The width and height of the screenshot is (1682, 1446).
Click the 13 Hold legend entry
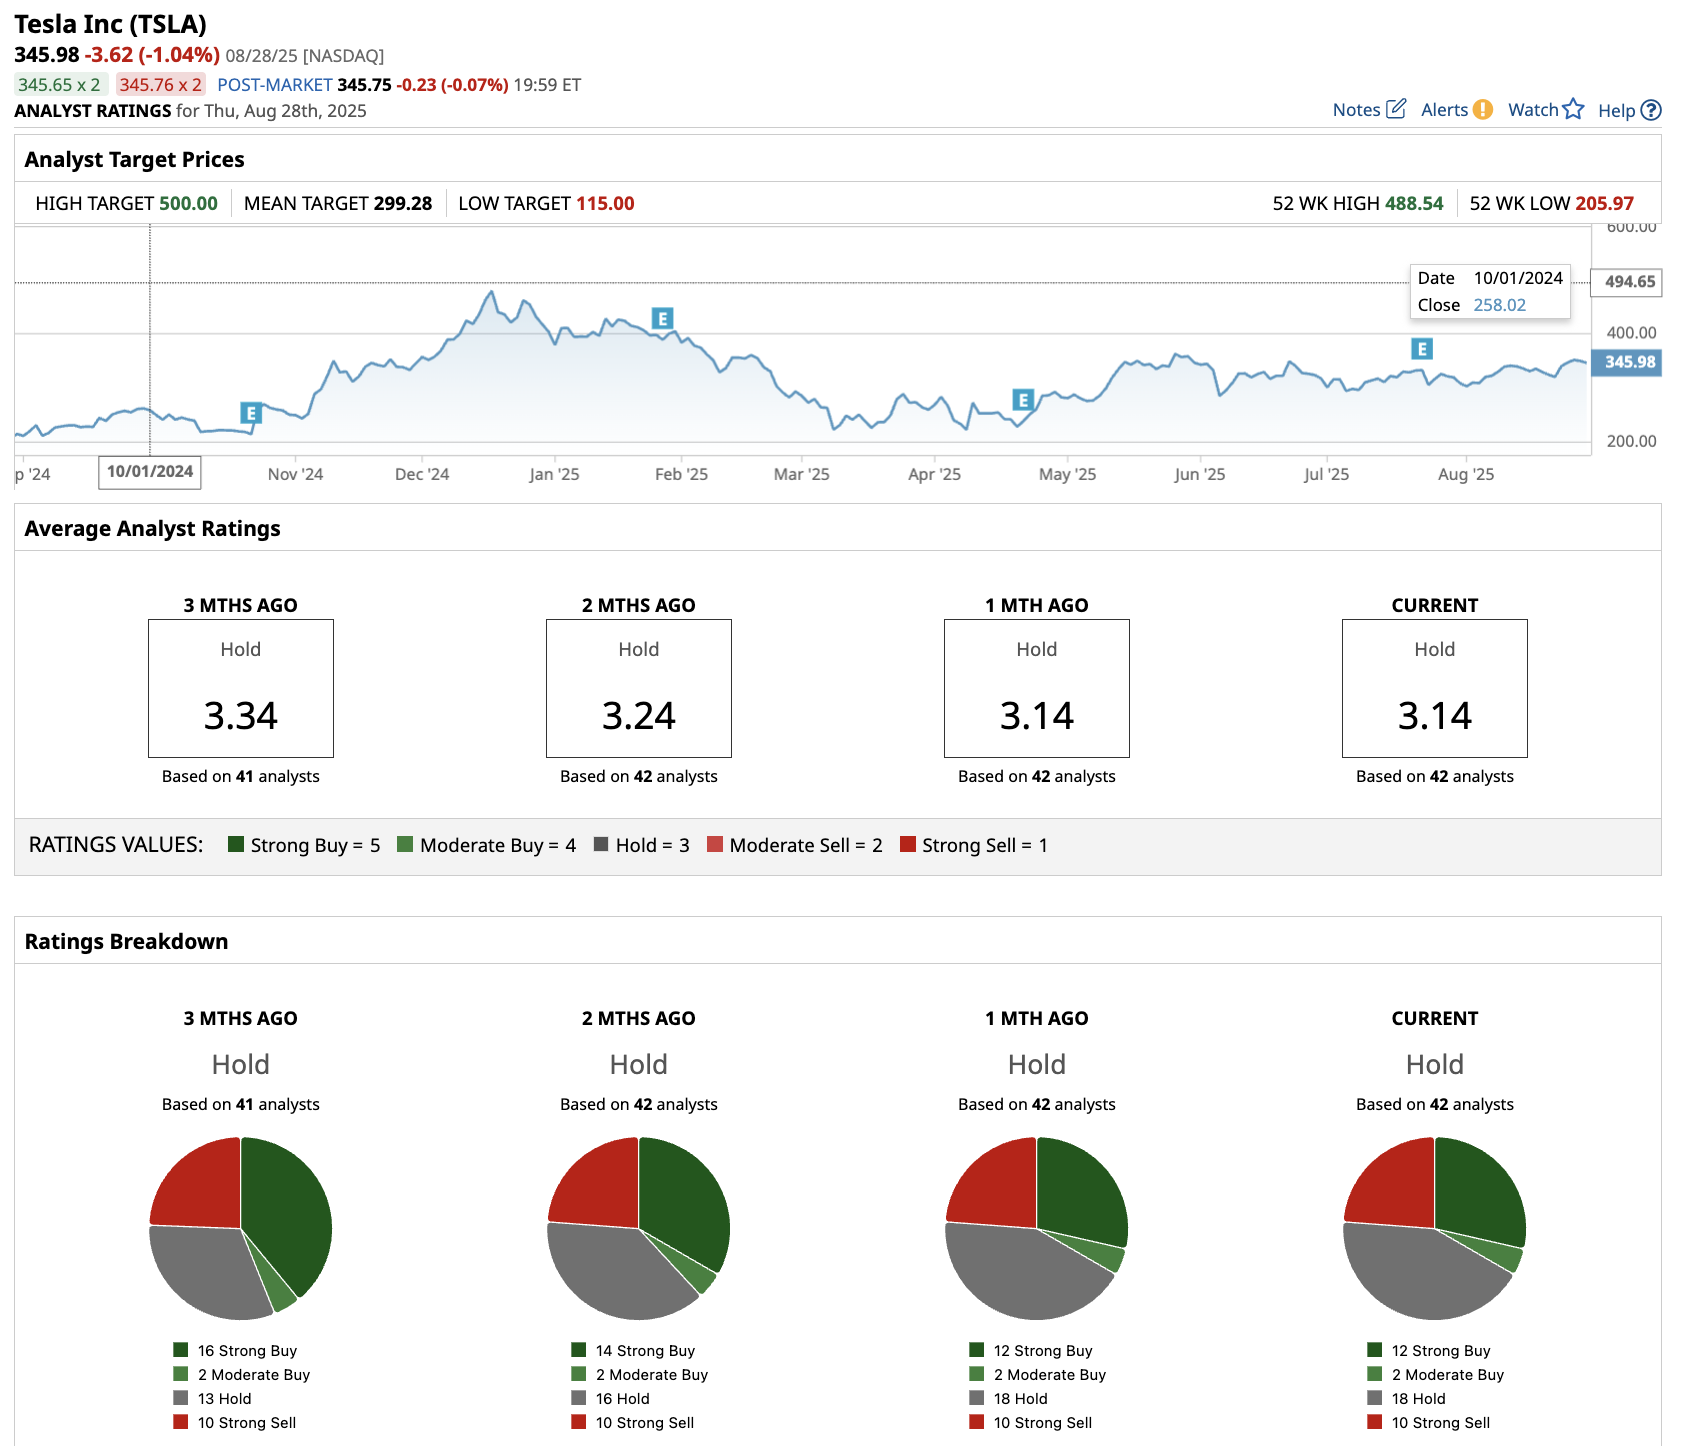(x=213, y=1398)
